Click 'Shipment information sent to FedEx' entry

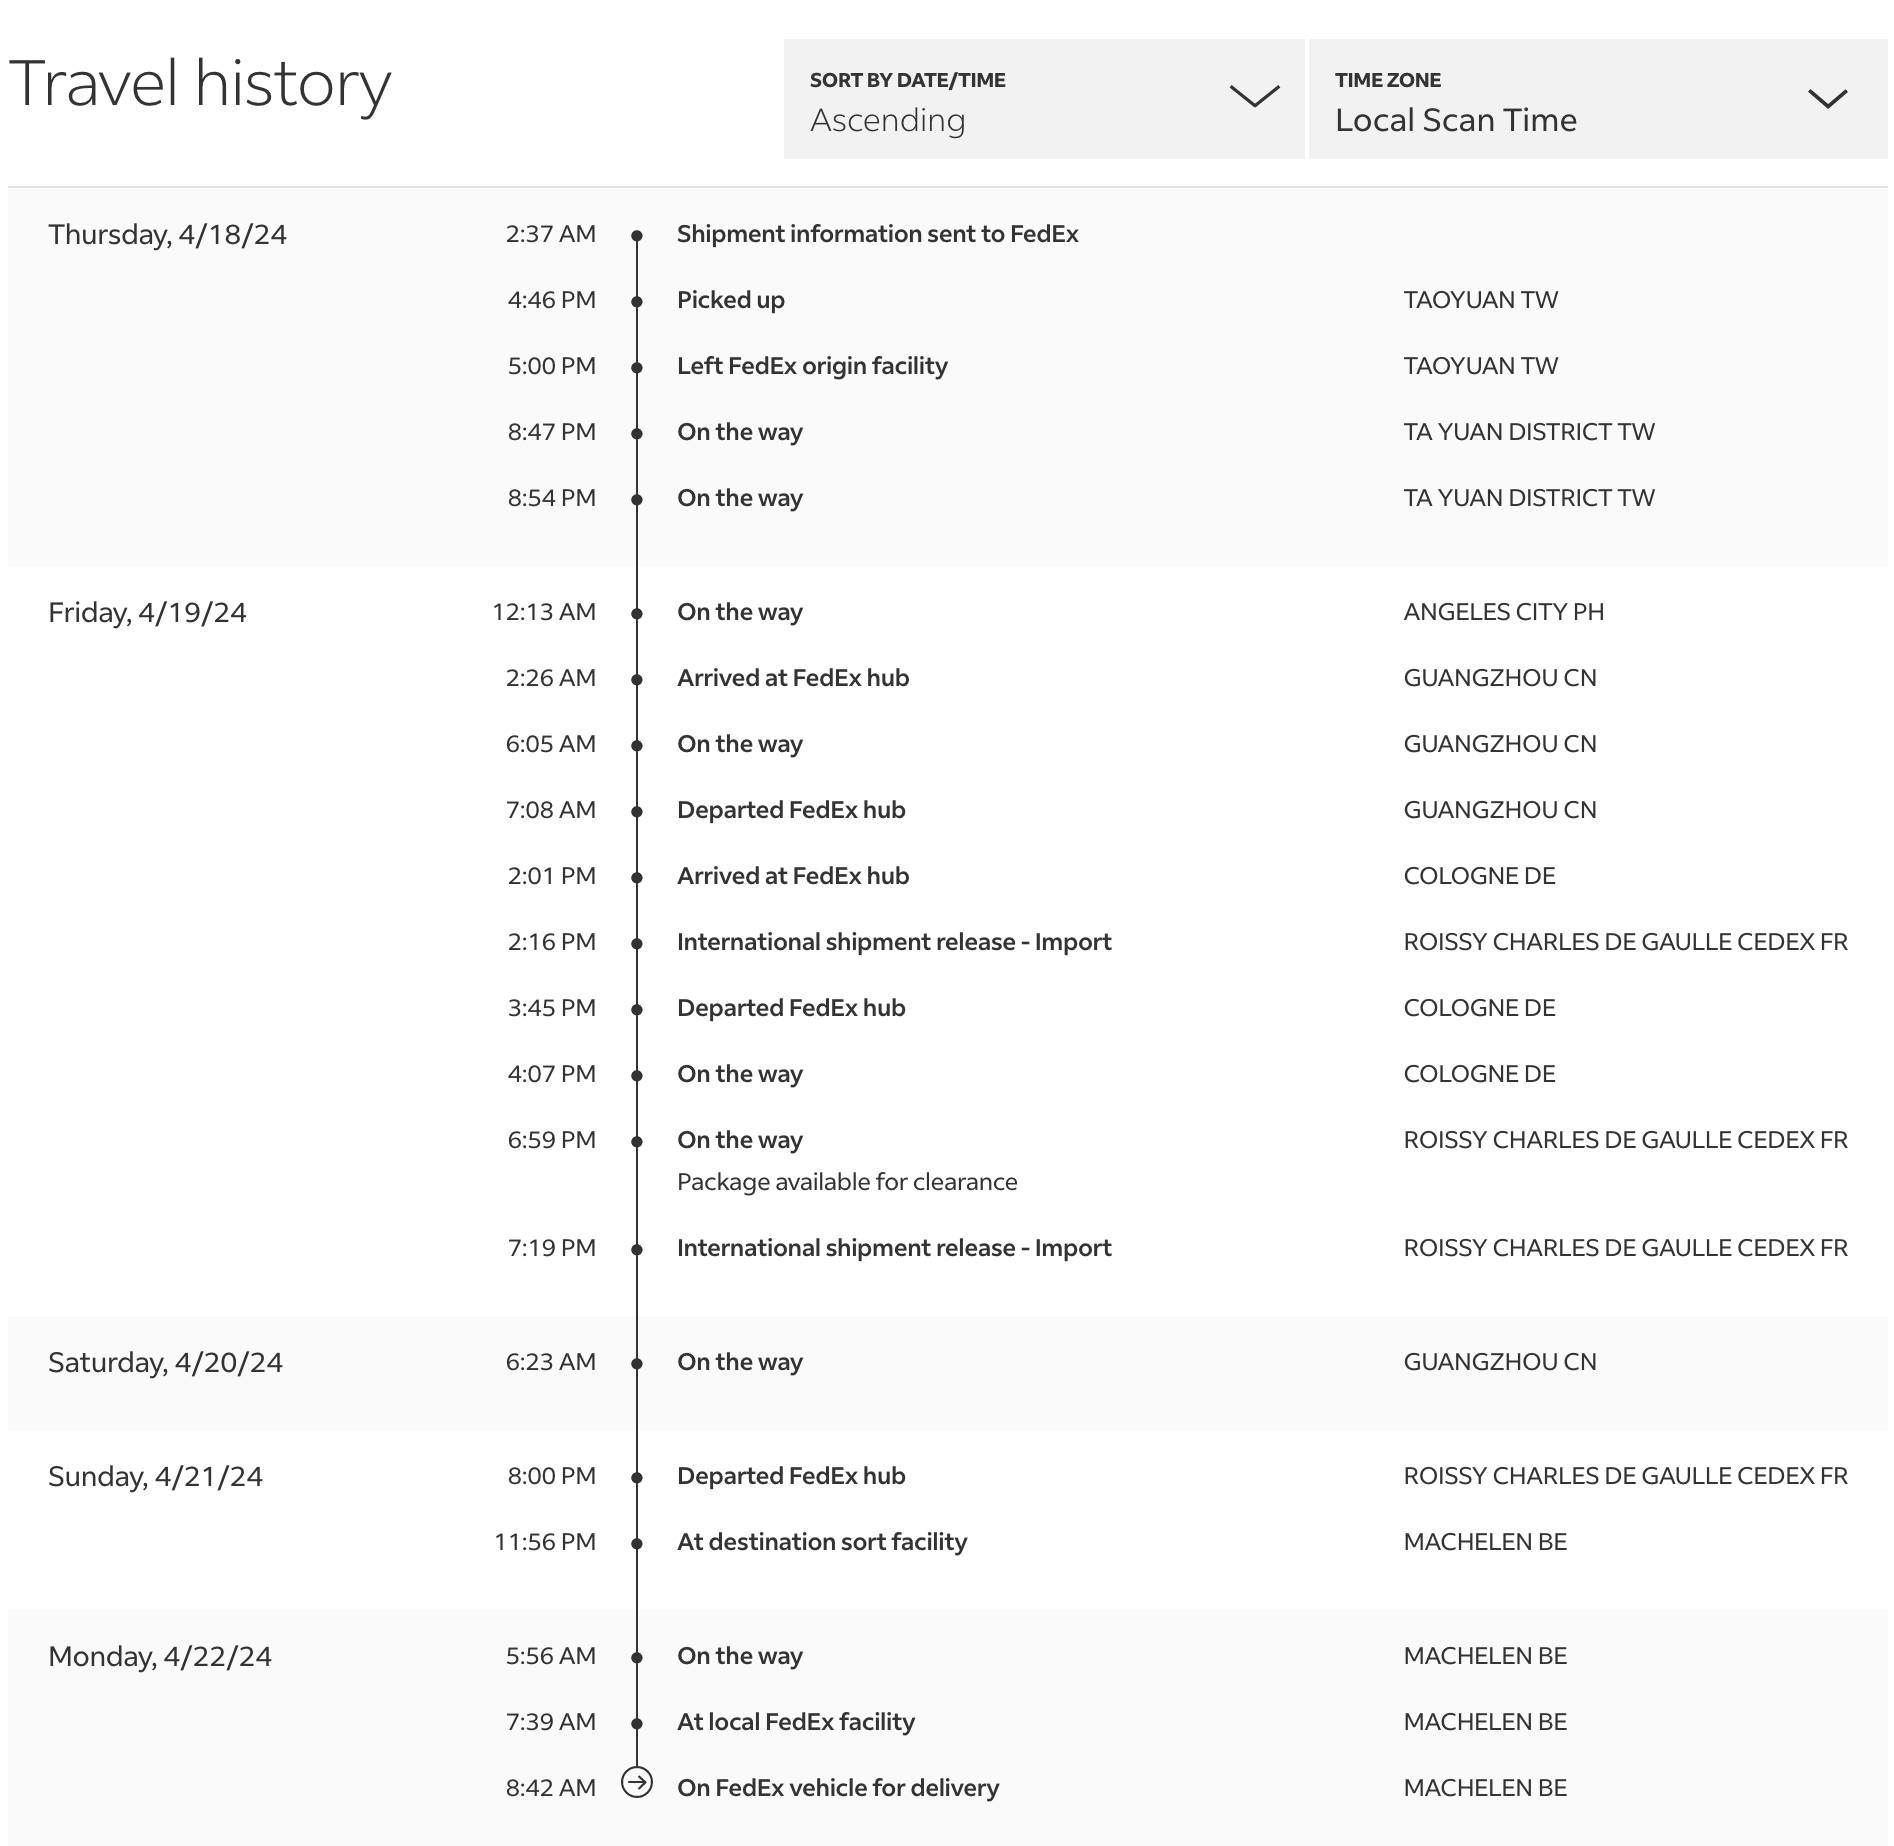[x=877, y=234]
